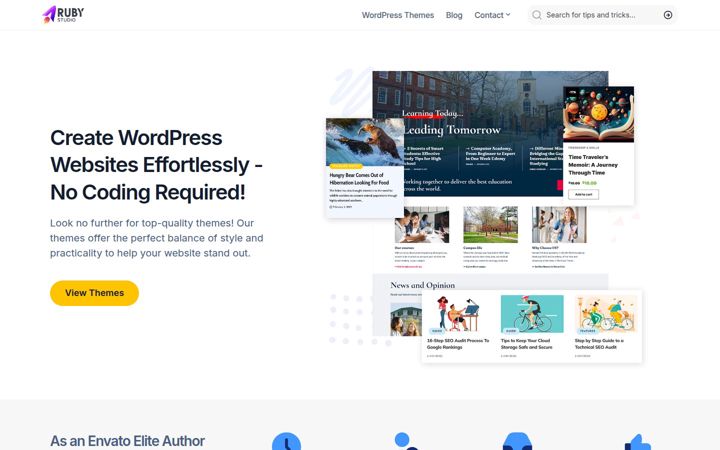Click the 'As an Envato Elite Author' heading
Screen dimensions: 720x450
pos(127,441)
